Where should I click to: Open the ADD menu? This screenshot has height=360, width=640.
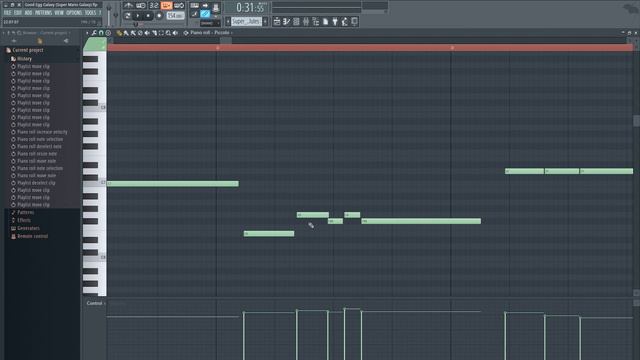(x=28, y=13)
